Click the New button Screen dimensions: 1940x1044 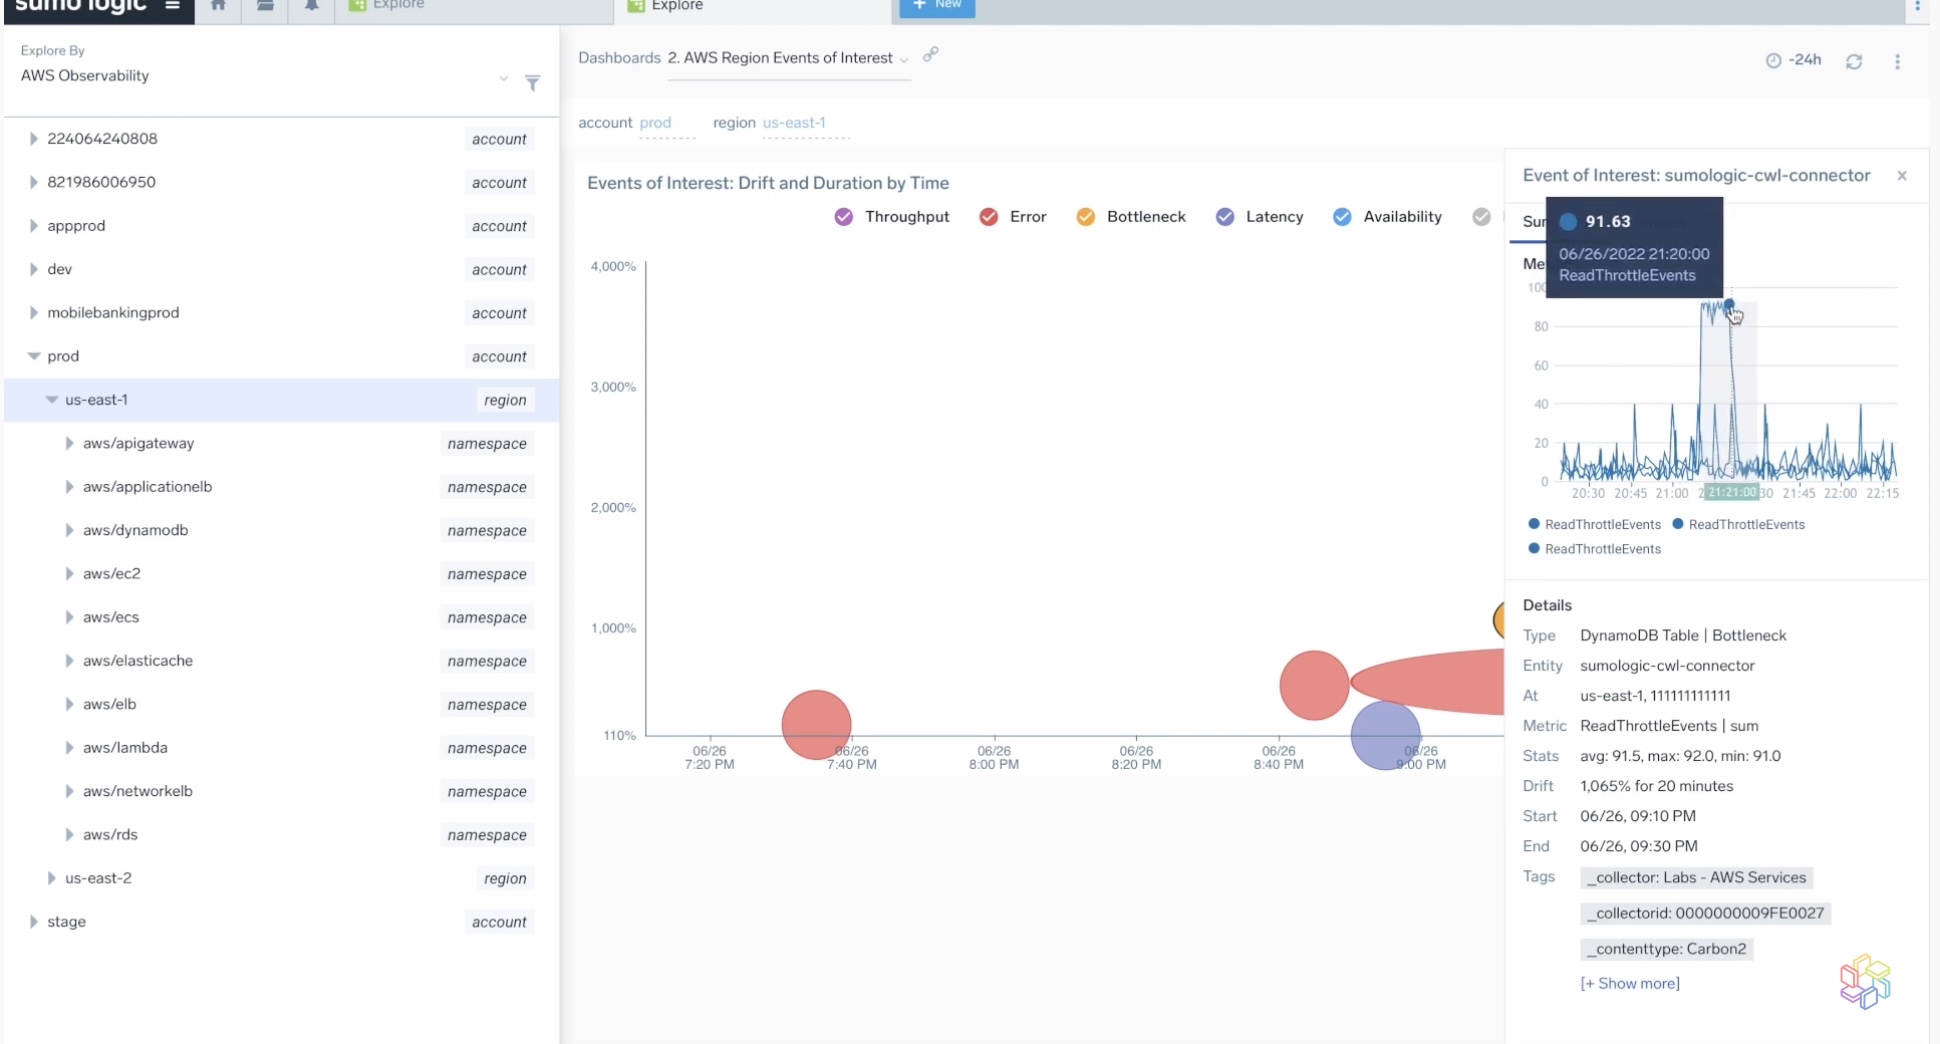936,5
